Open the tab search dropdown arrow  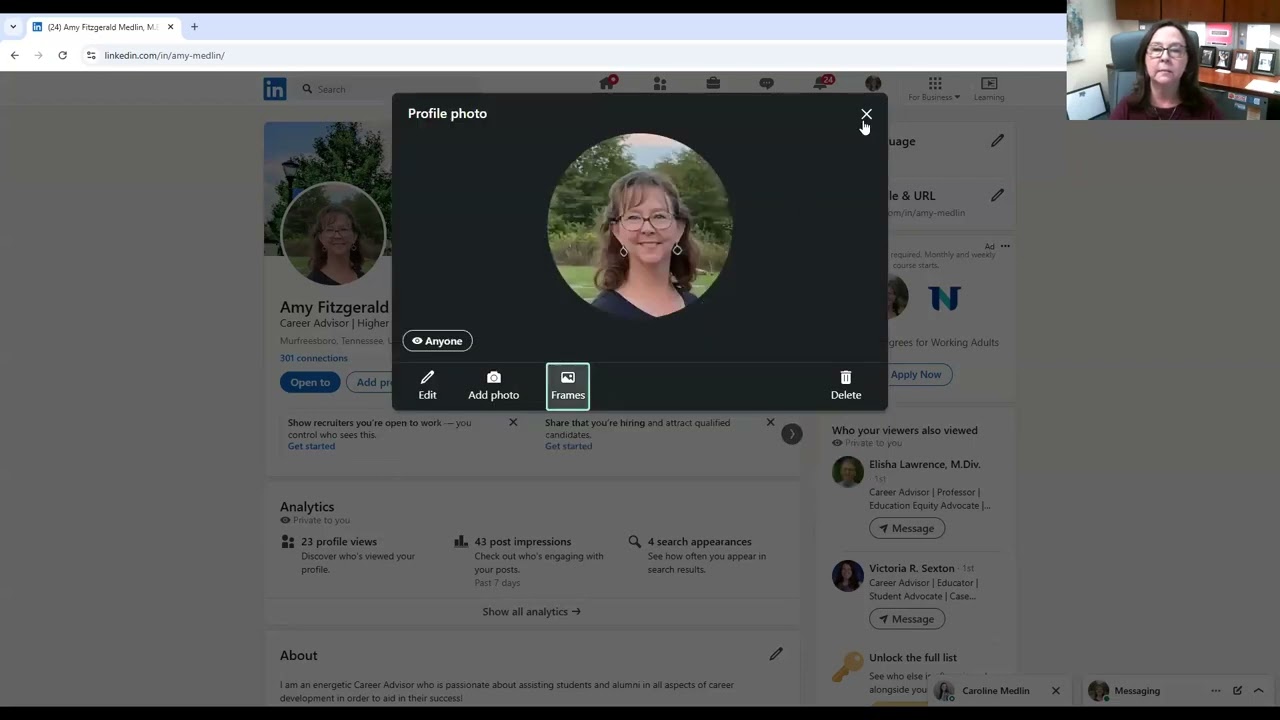12,27
